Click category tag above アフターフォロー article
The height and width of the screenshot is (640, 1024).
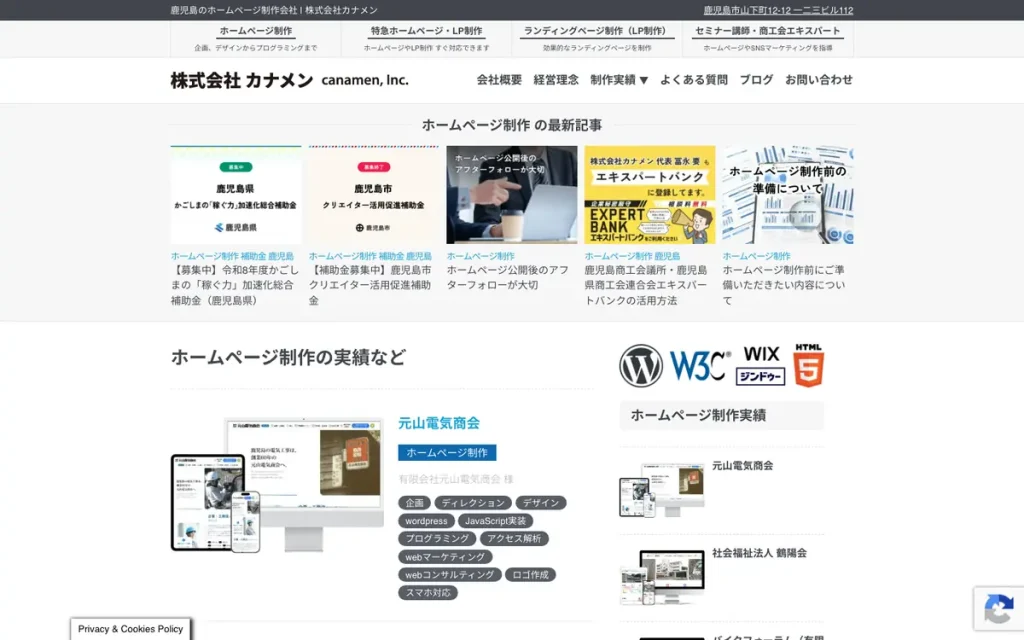pos(481,256)
